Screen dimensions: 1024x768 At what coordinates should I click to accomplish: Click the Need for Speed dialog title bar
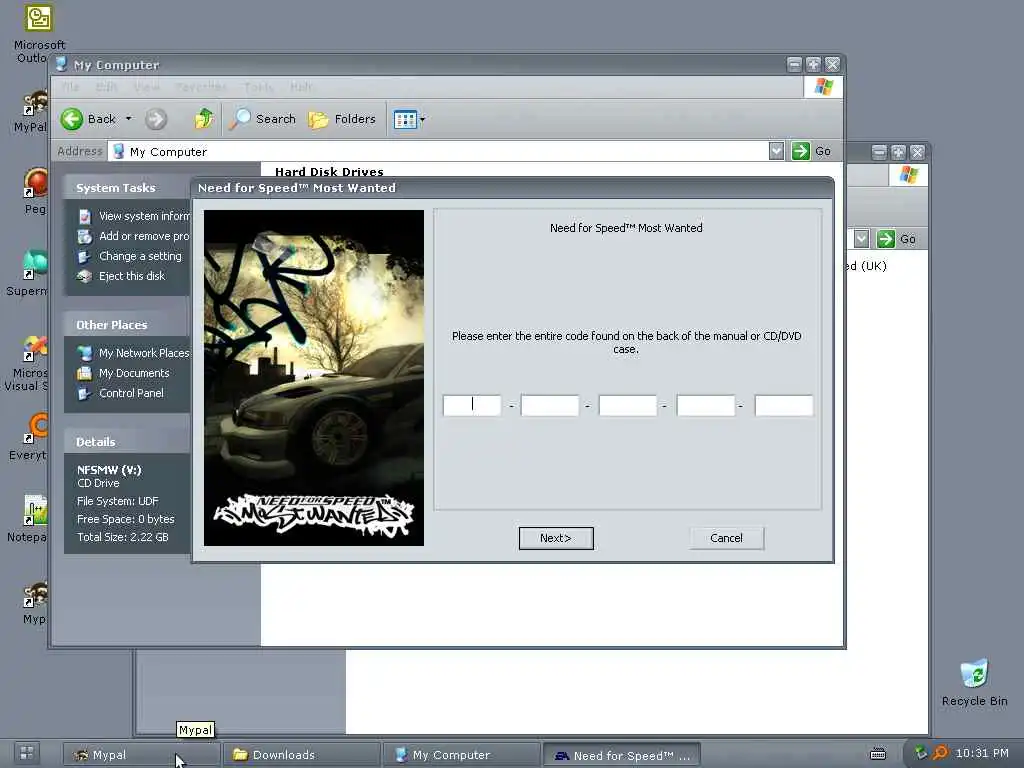tap(512, 188)
